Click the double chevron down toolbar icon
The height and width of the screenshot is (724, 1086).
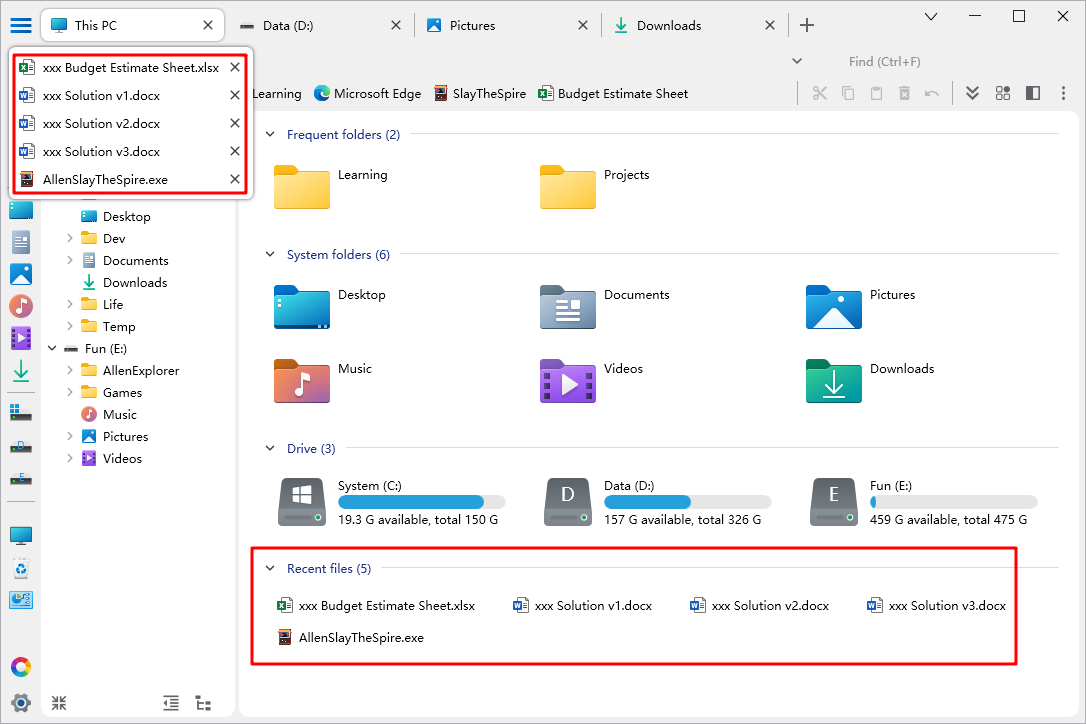[x=972, y=93]
